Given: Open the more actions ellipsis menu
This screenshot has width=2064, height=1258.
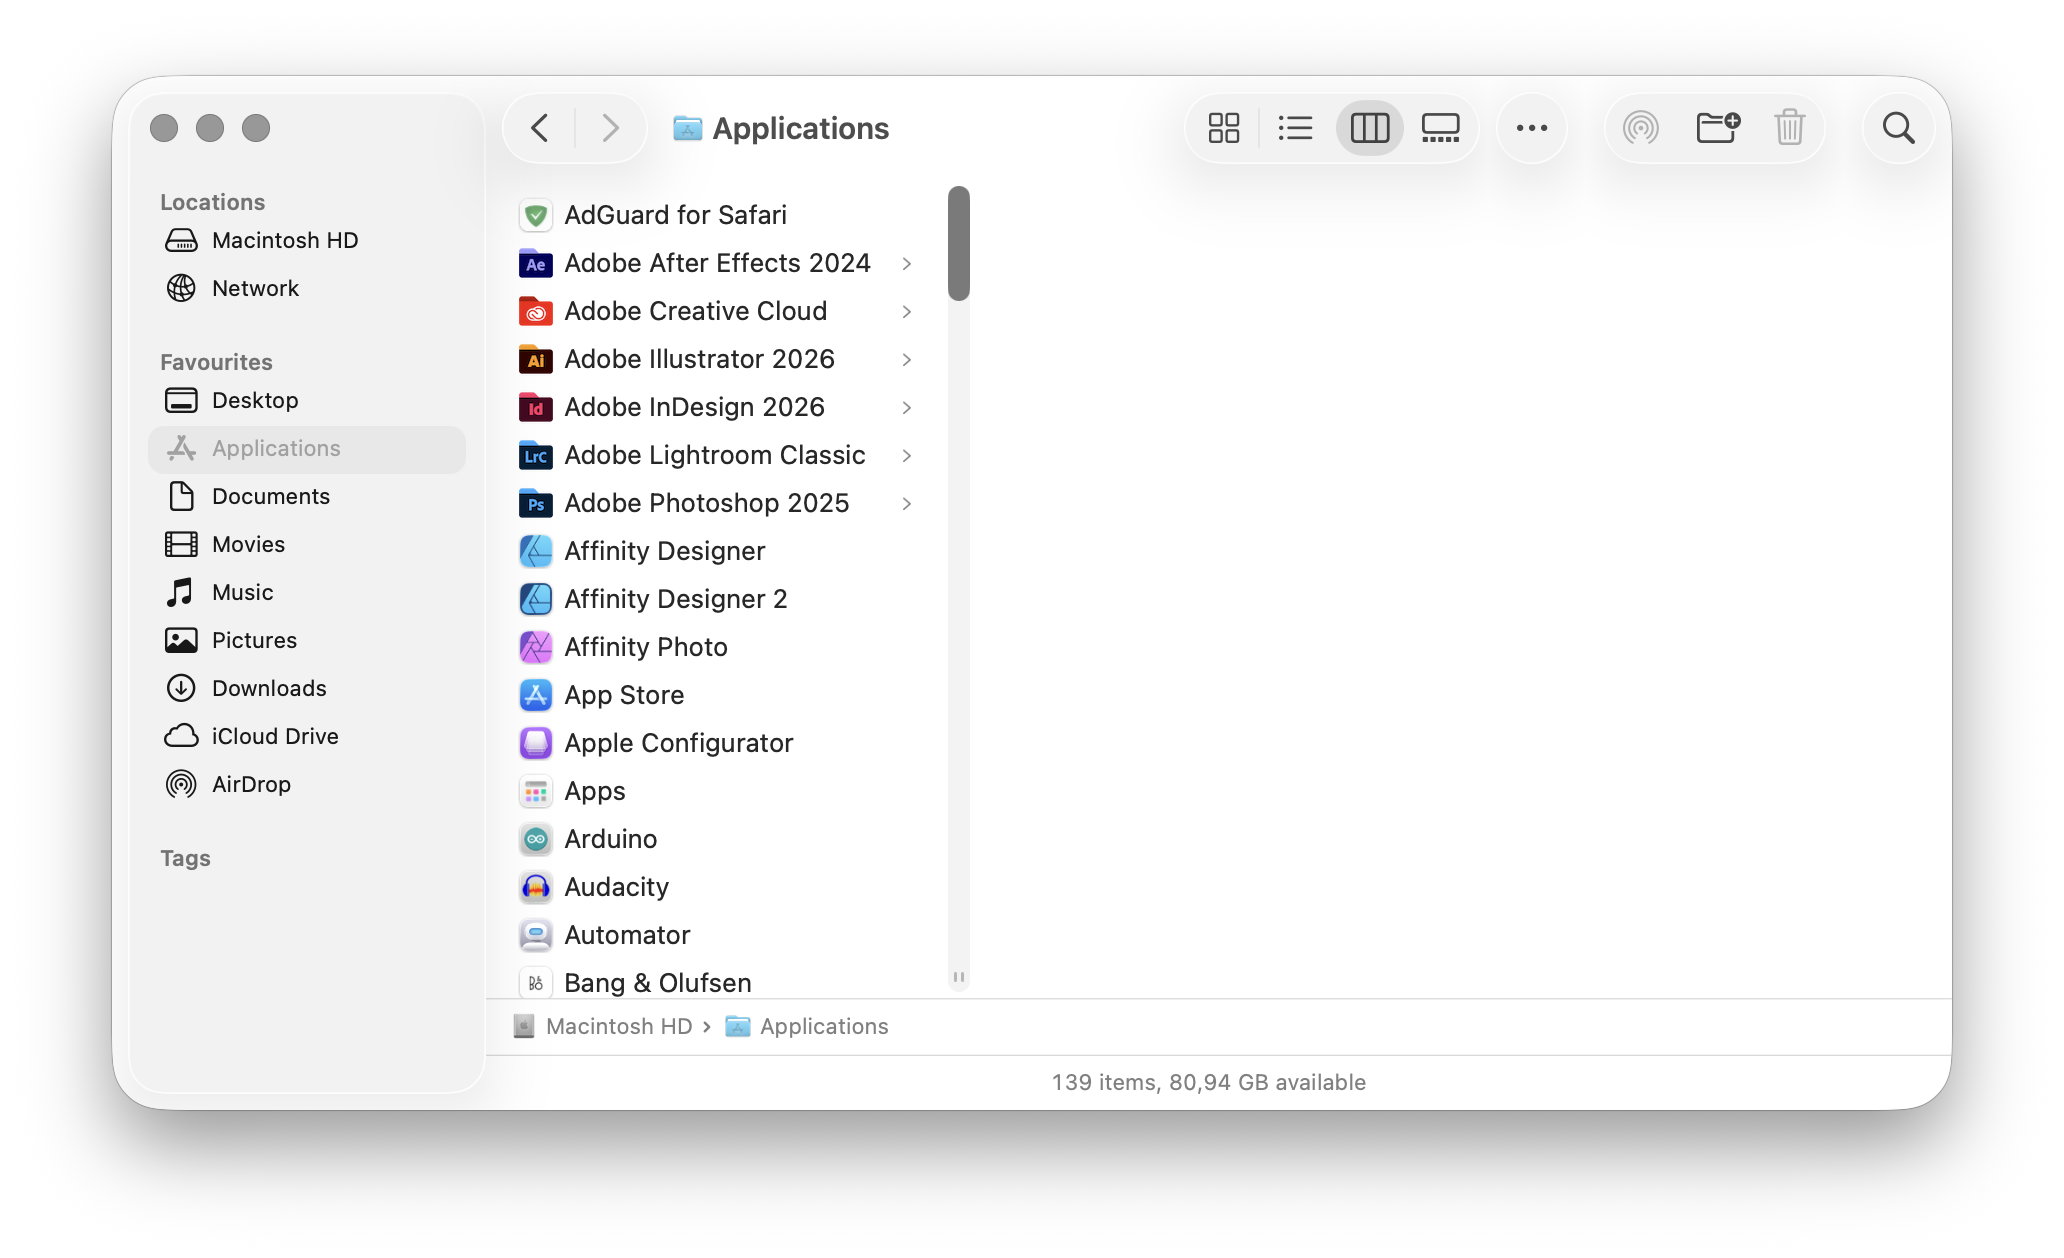Looking at the screenshot, I should [1531, 128].
